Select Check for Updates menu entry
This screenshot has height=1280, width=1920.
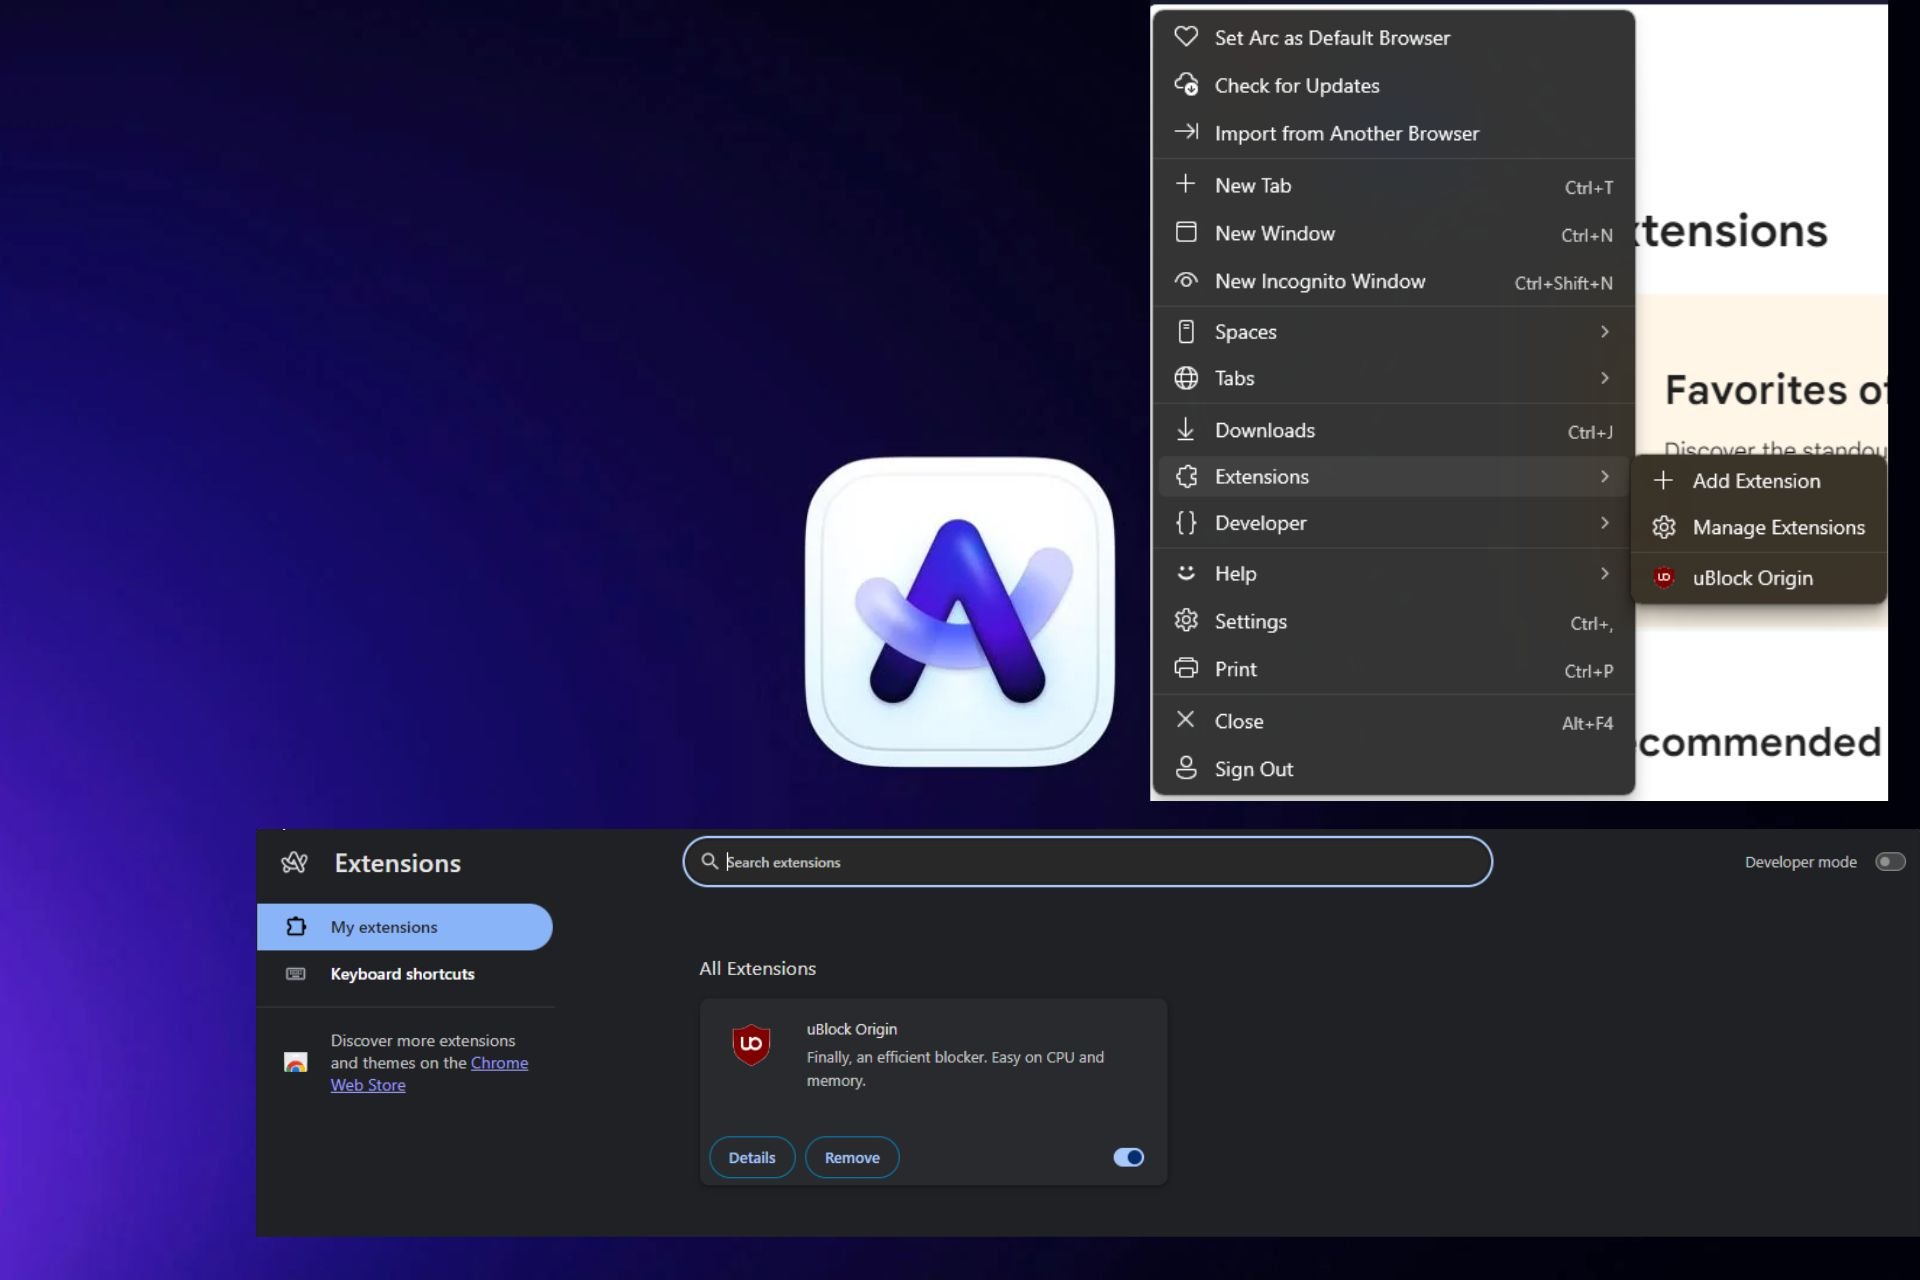1393,86
